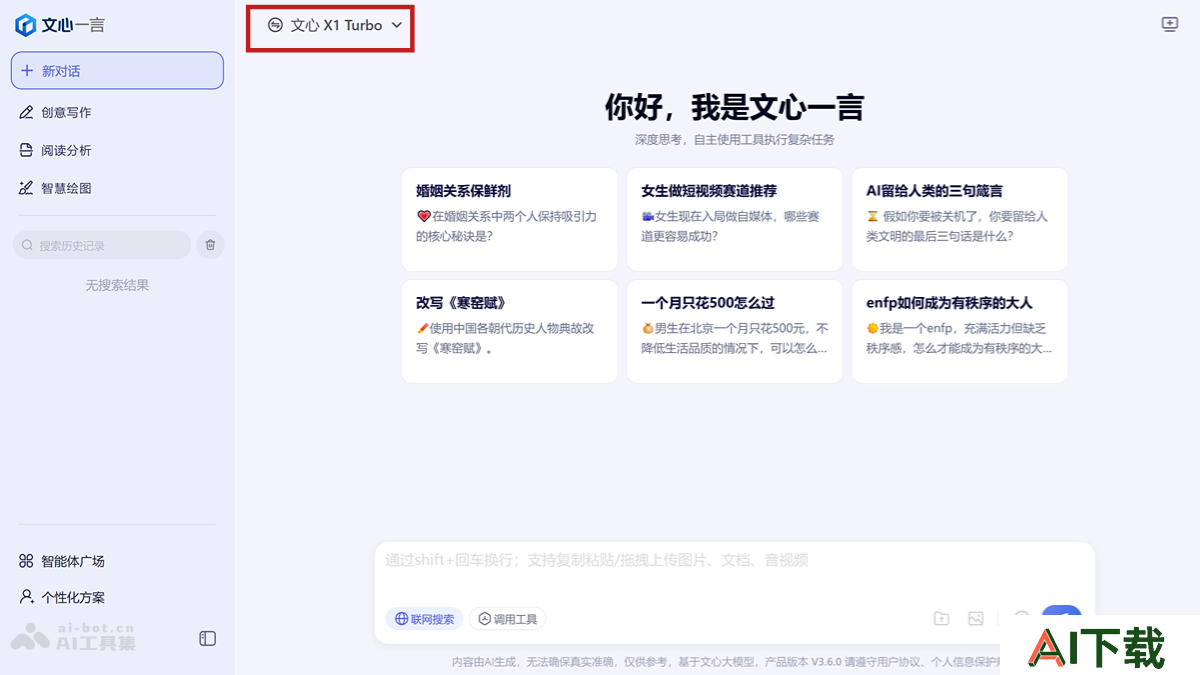Click the 搜索历史记录 search field
The image size is (1200, 675).
pyautogui.click(x=101, y=245)
